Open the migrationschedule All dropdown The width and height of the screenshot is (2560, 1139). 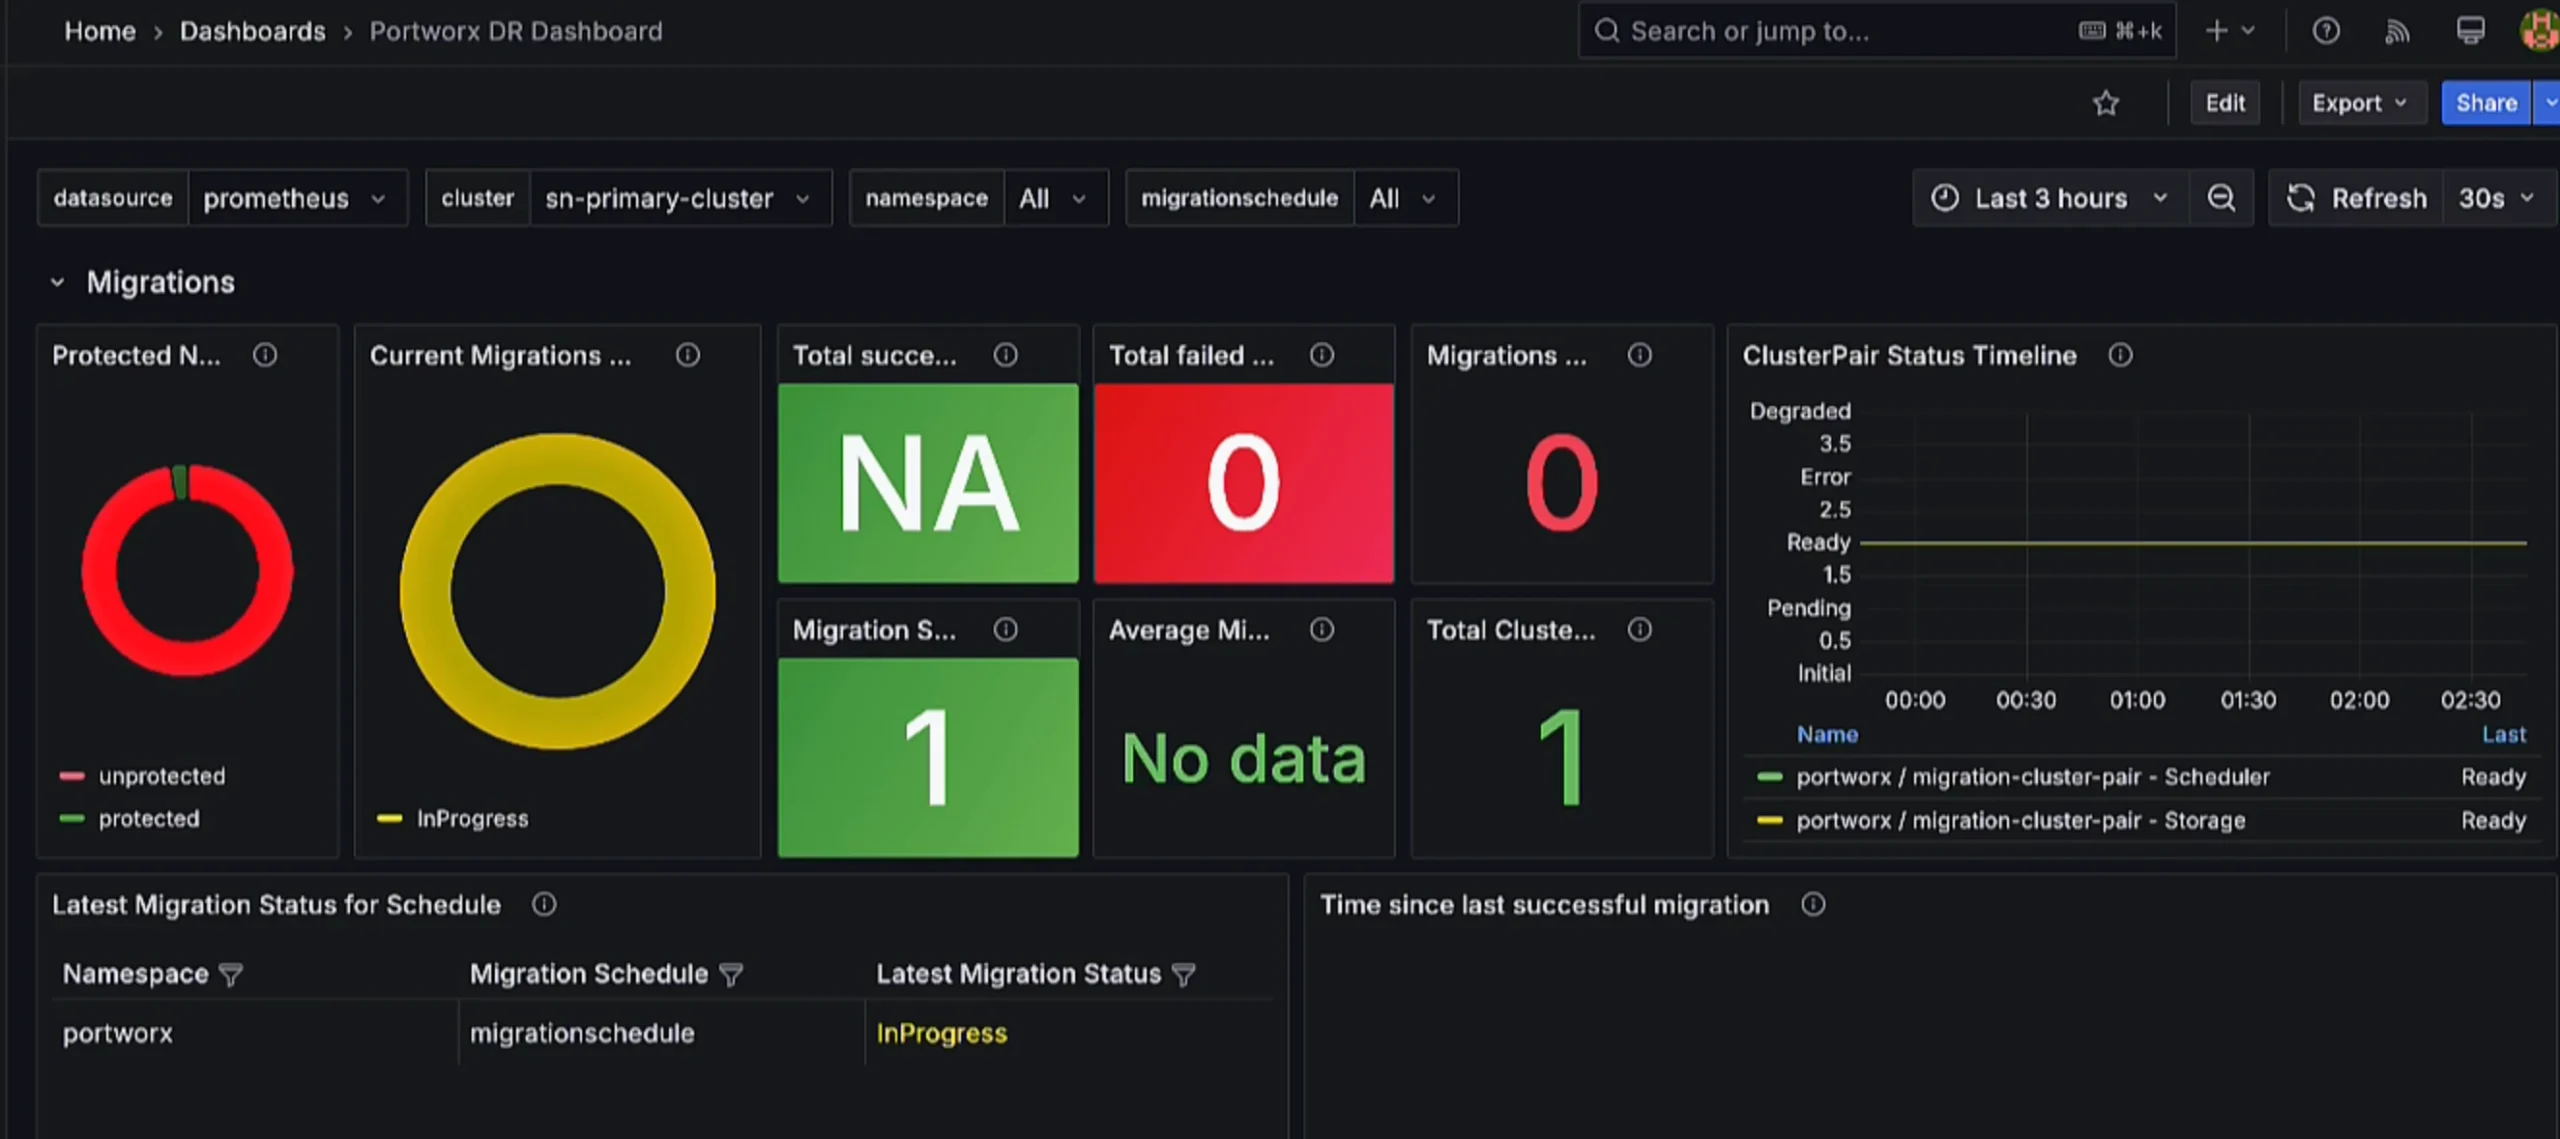1405,198
